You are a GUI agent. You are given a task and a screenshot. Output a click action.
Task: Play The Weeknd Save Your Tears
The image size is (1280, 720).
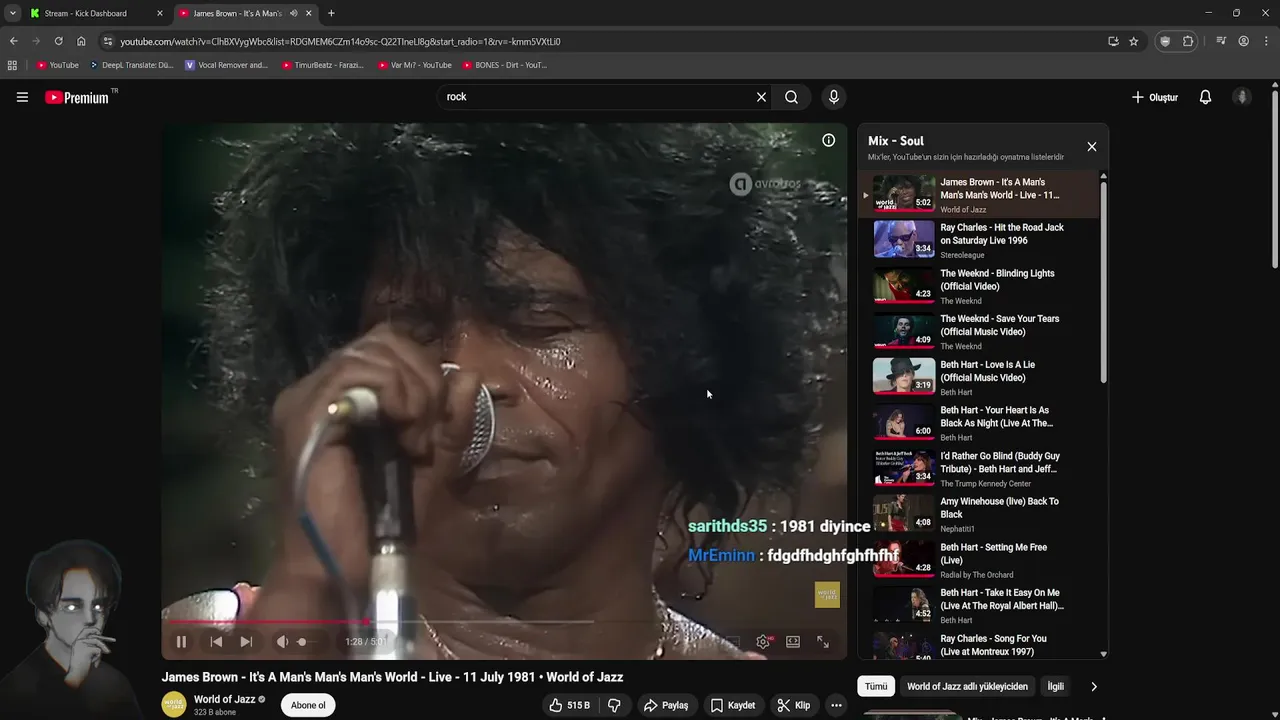[x=979, y=332]
